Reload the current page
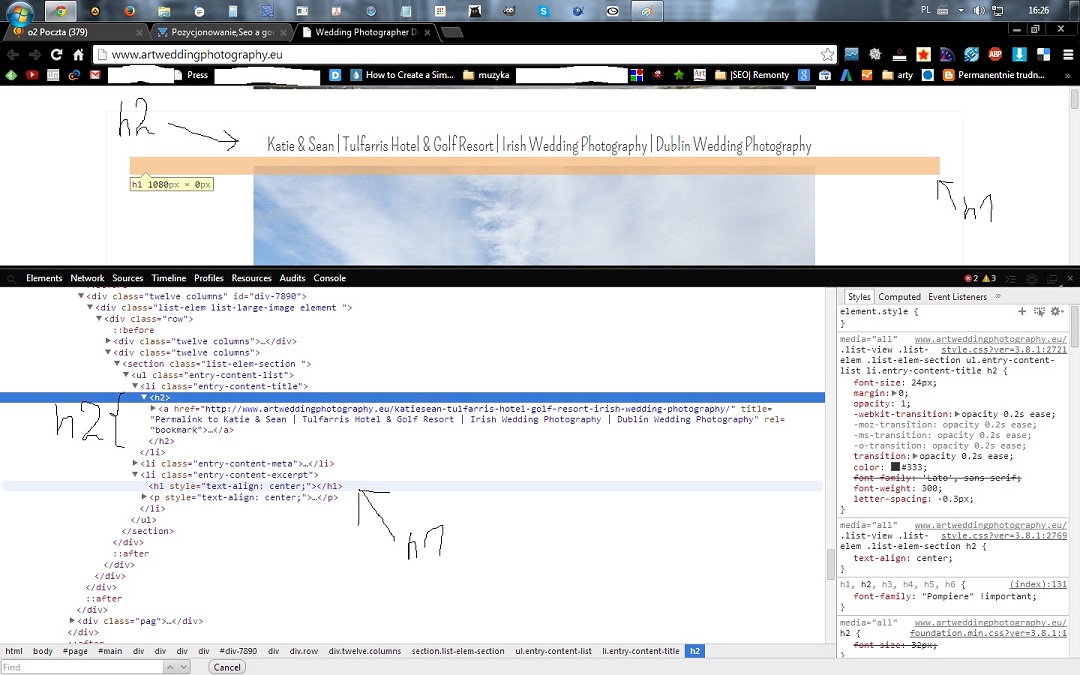Image resolution: width=1080 pixels, height=675 pixels. [56, 54]
